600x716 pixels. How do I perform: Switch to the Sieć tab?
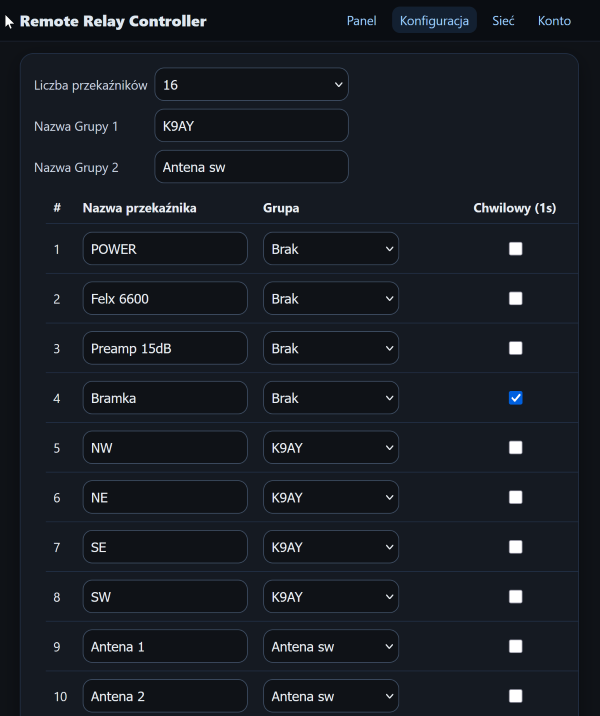pyautogui.click(x=503, y=21)
